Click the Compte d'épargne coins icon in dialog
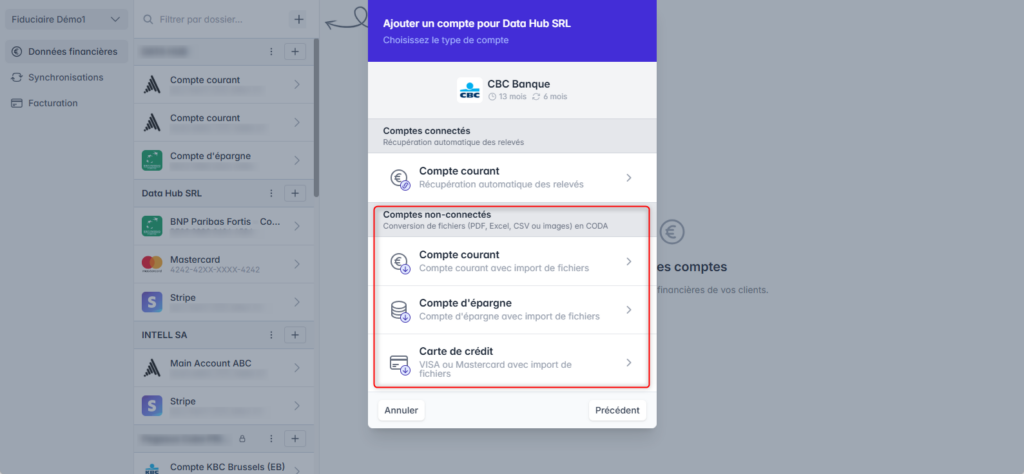1024x474 pixels. point(399,310)
